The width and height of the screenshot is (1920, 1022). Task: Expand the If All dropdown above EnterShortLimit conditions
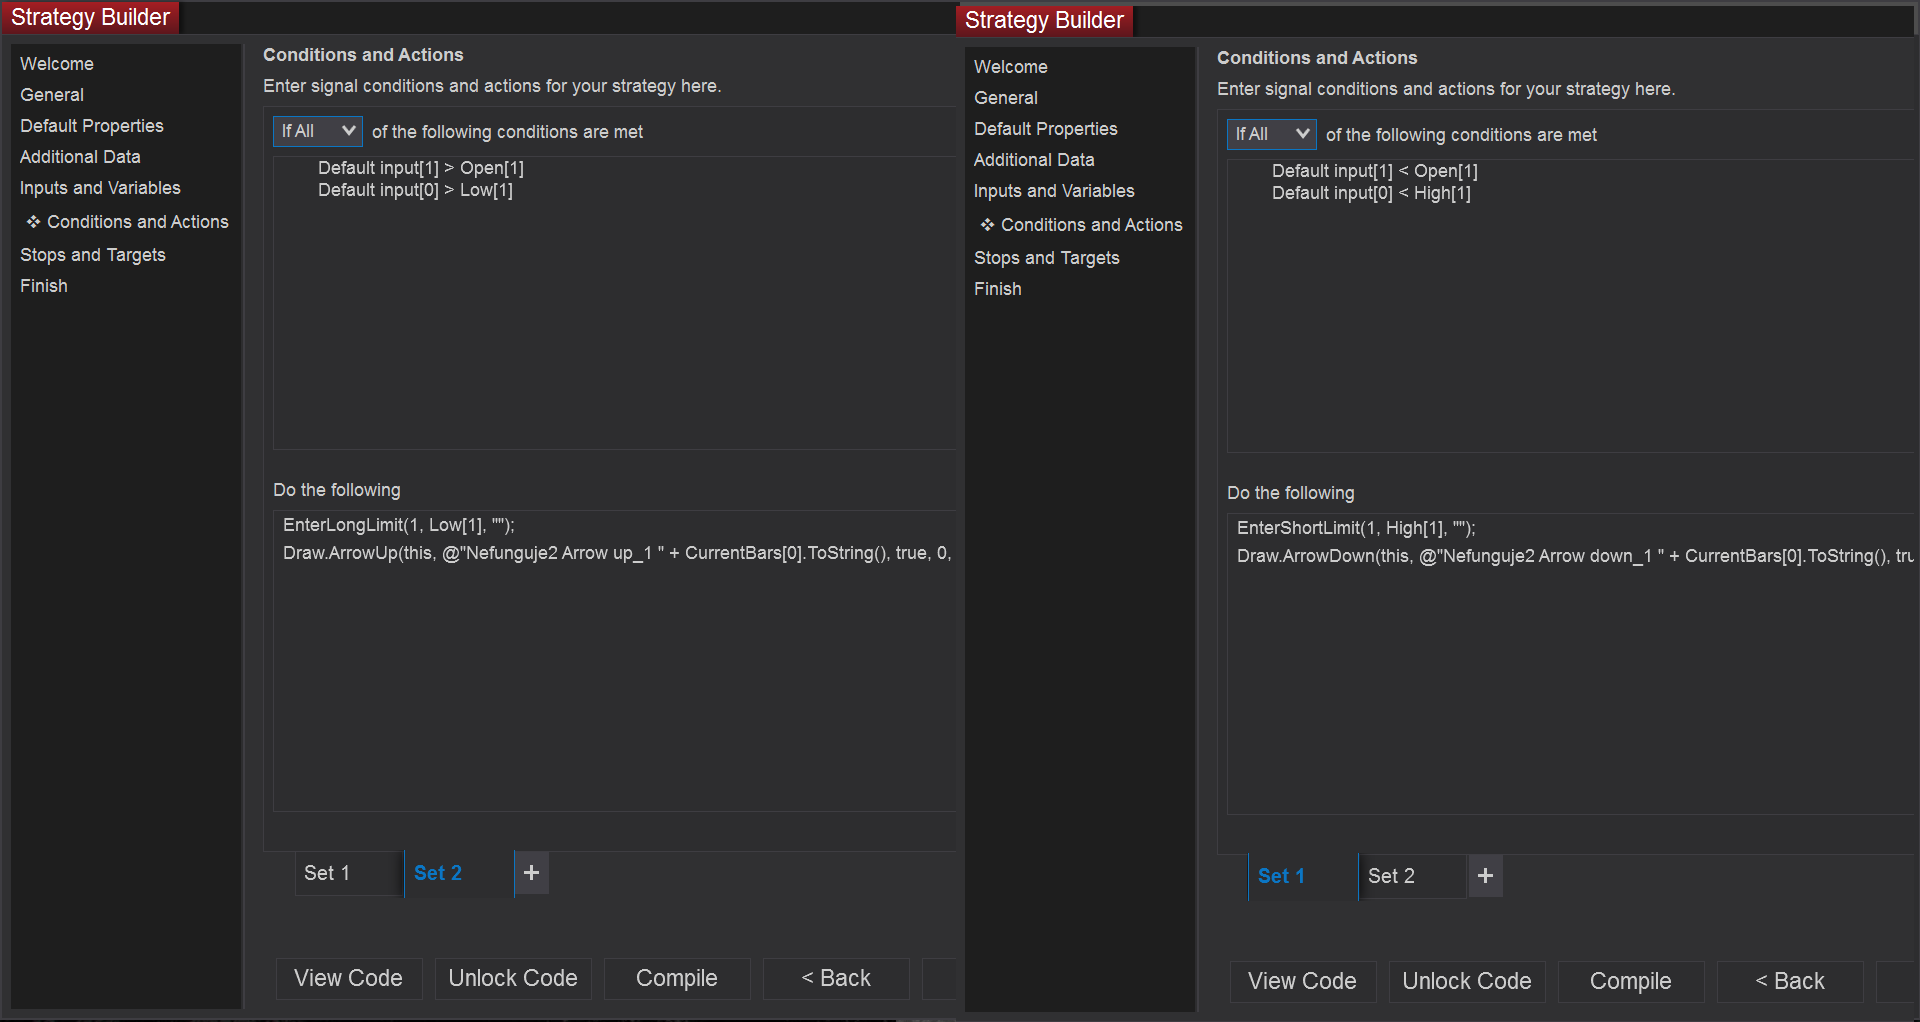coord(1271,134)
